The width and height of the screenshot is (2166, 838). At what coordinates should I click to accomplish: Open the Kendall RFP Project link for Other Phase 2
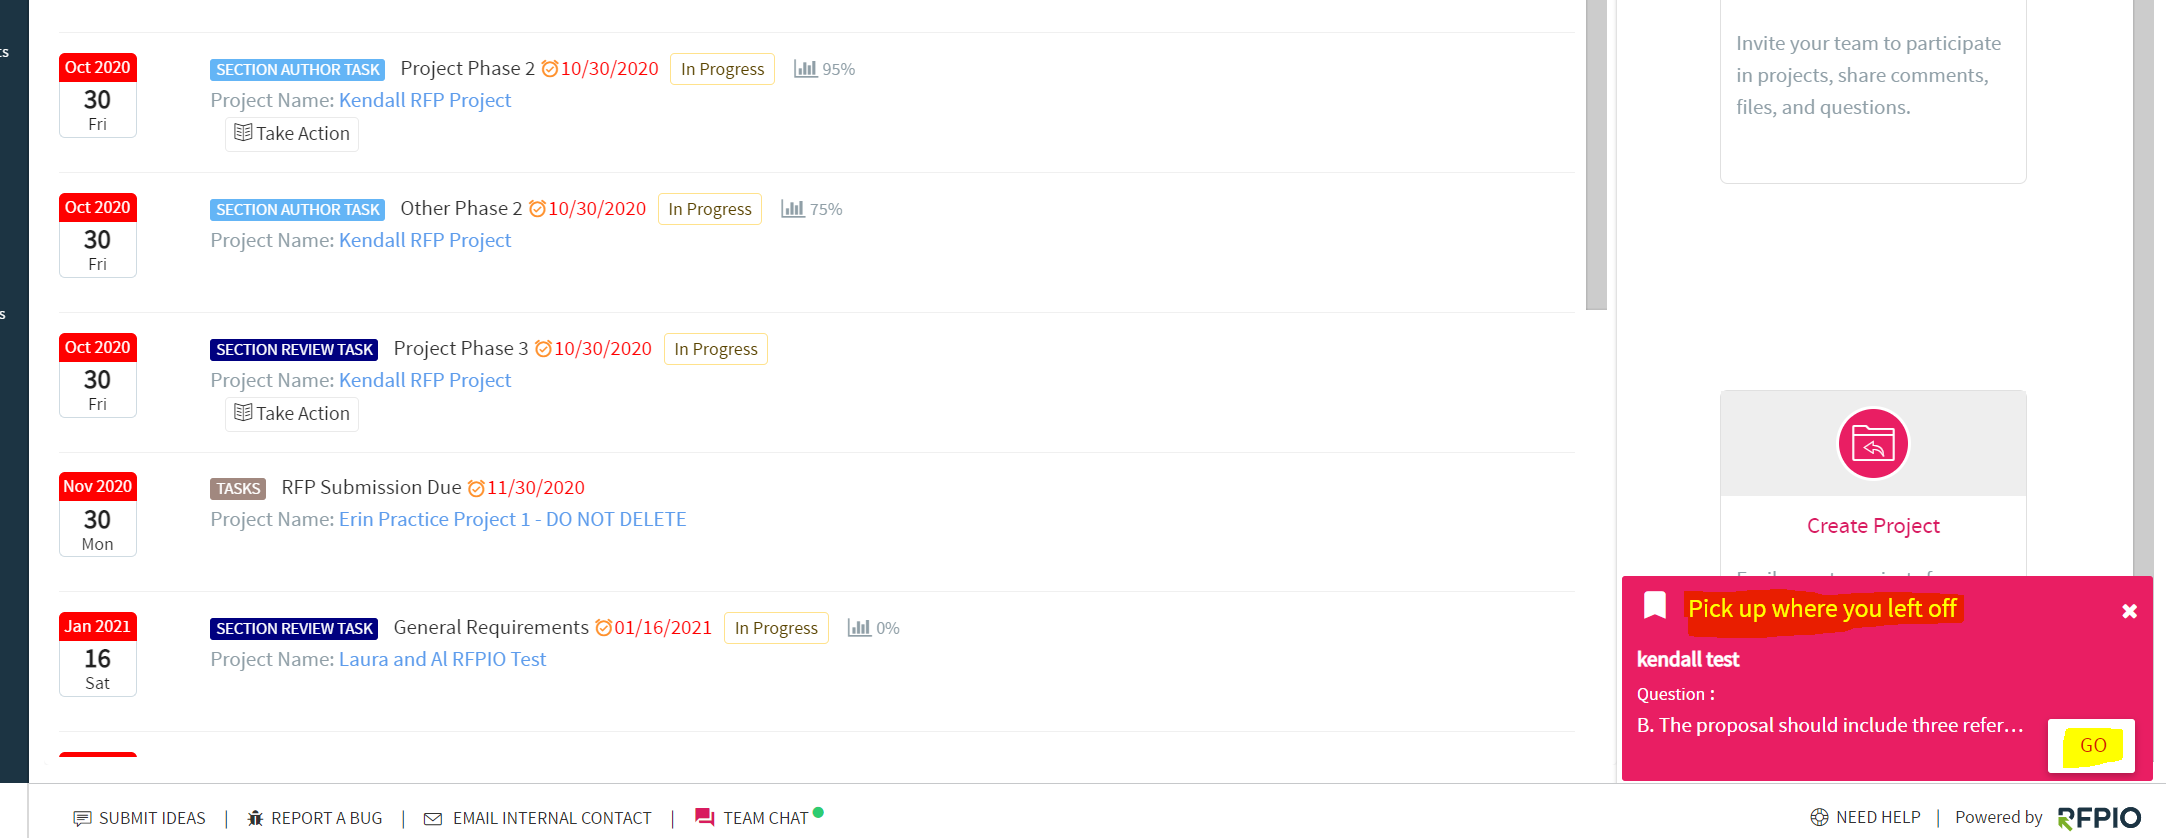[425, 240]
